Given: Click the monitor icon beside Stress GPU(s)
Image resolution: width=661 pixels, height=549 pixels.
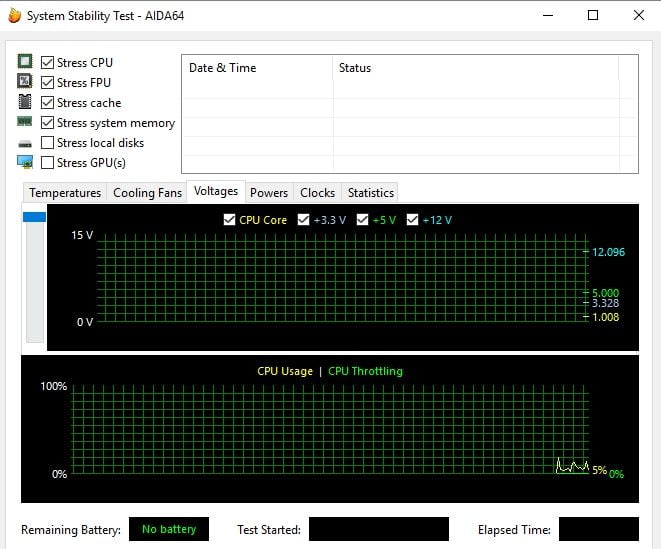Looking at the screenshot, I should 25,162.
